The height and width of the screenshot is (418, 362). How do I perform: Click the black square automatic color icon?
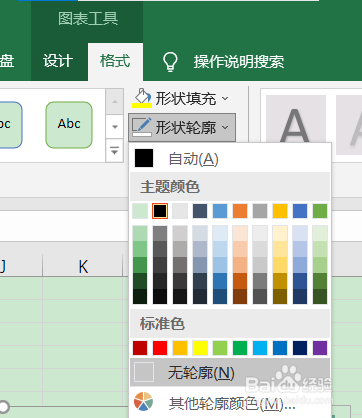(x=144, y=158)
